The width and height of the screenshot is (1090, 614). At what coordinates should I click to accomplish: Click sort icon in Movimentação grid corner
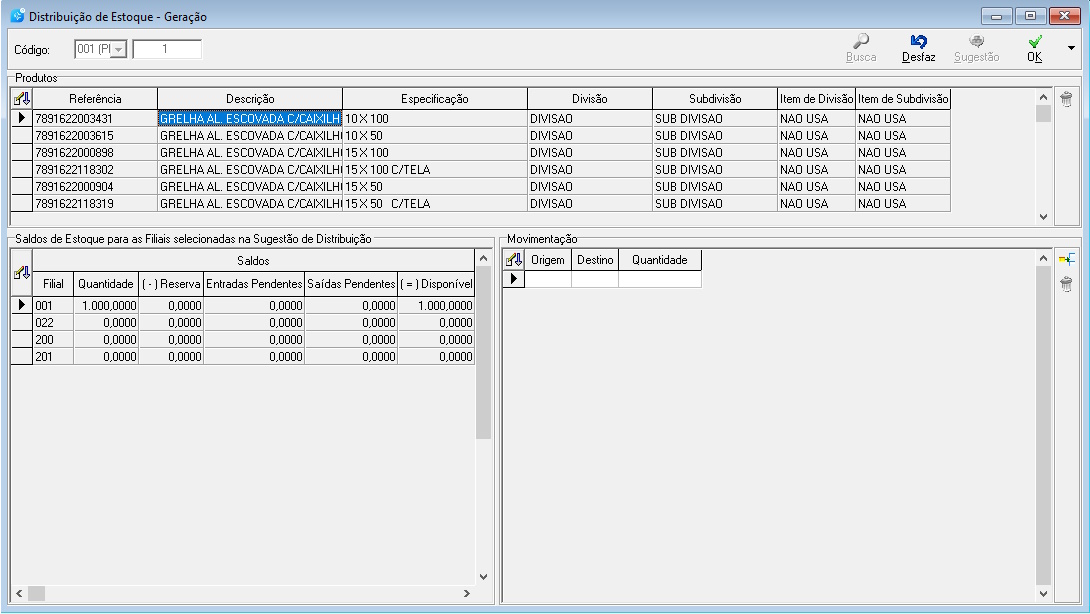pyautogui.click(x=514, y=260)
